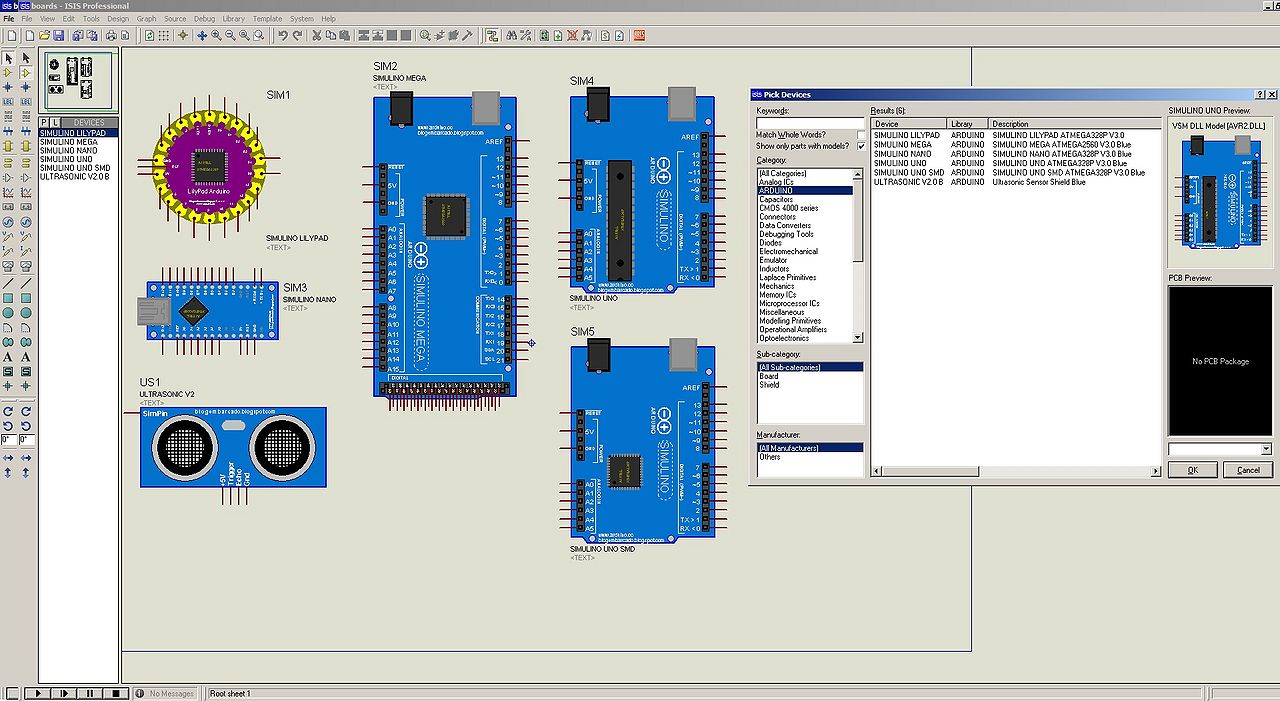The width and height of the screenshot is (1280, 701).
Task: Open the Graph menu
Action: click(x=146, y=19)
